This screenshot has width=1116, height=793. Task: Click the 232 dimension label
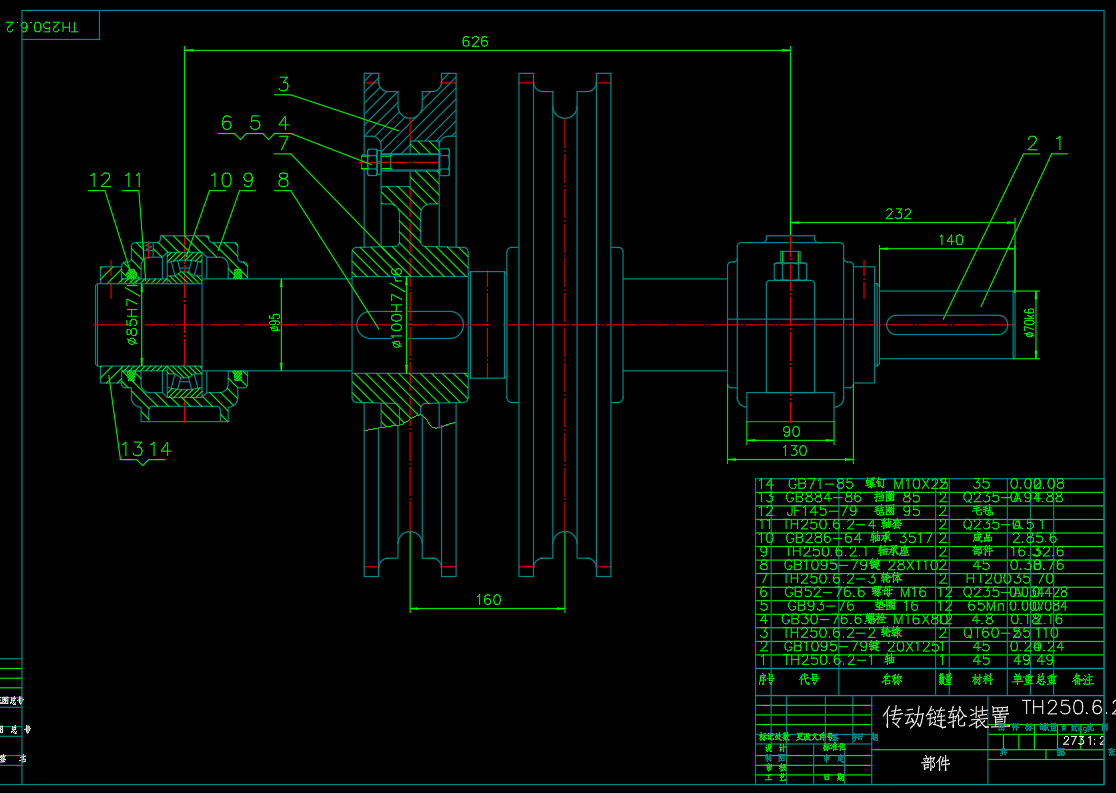coord(898,213)
